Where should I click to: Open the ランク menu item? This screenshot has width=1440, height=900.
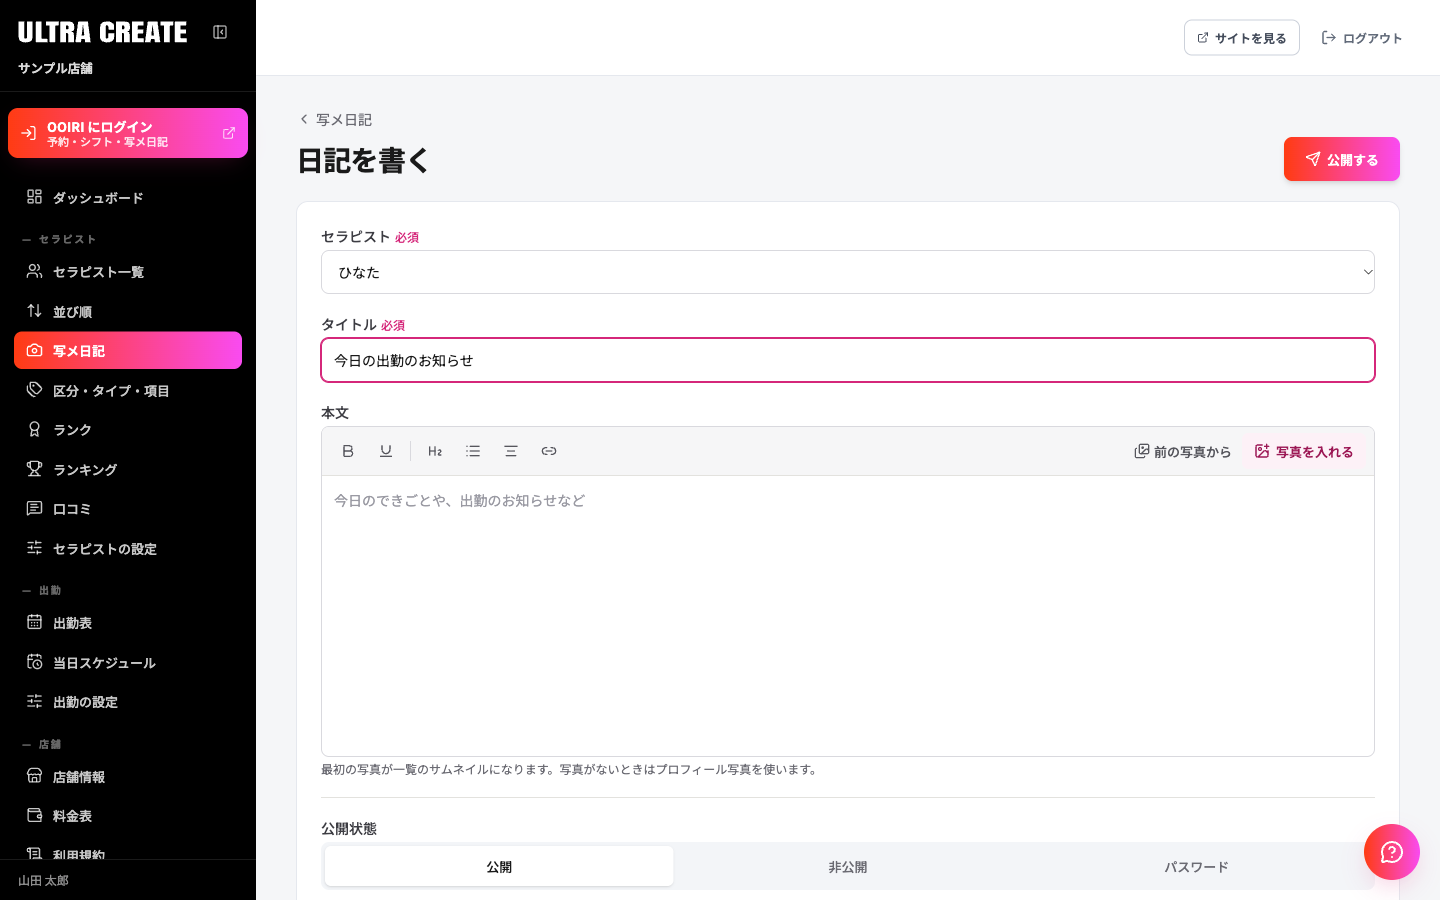(128, 430)
